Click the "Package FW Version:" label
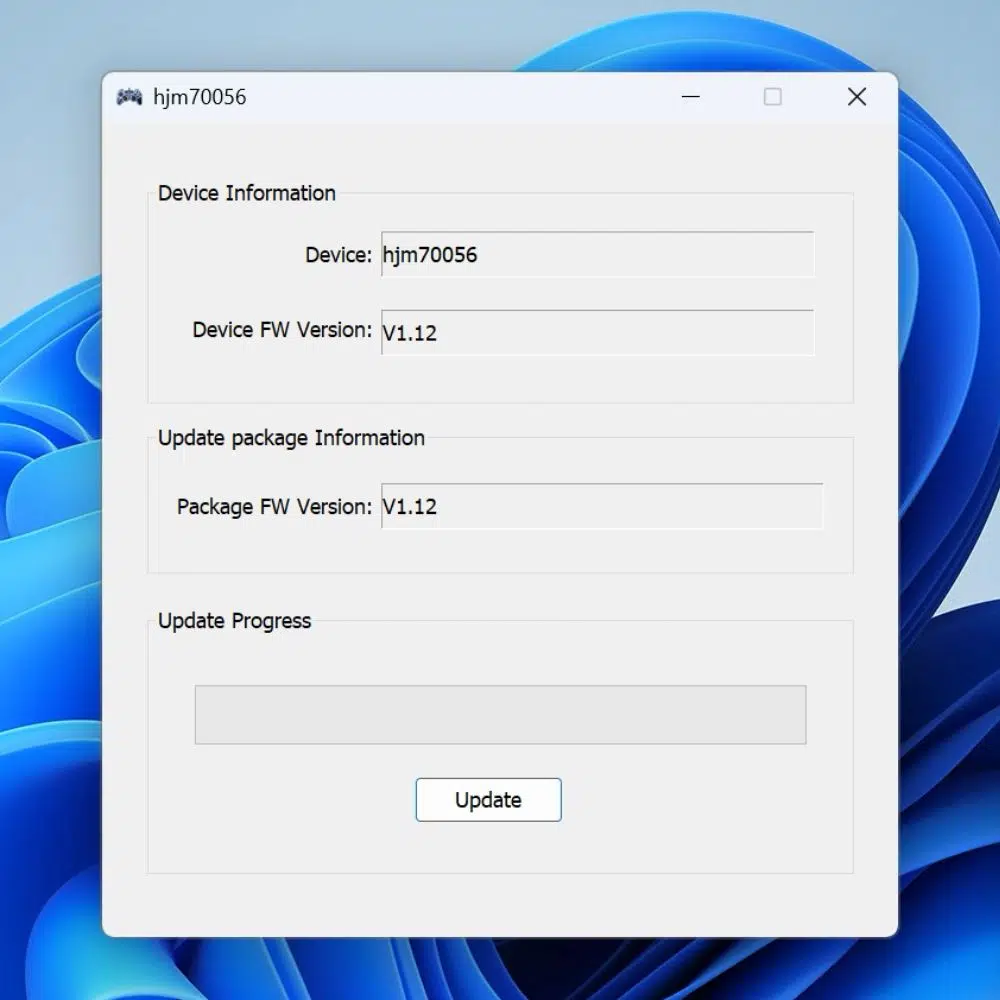Image resolution: width=1000 pixels, height=1000 pixels. 275,507
